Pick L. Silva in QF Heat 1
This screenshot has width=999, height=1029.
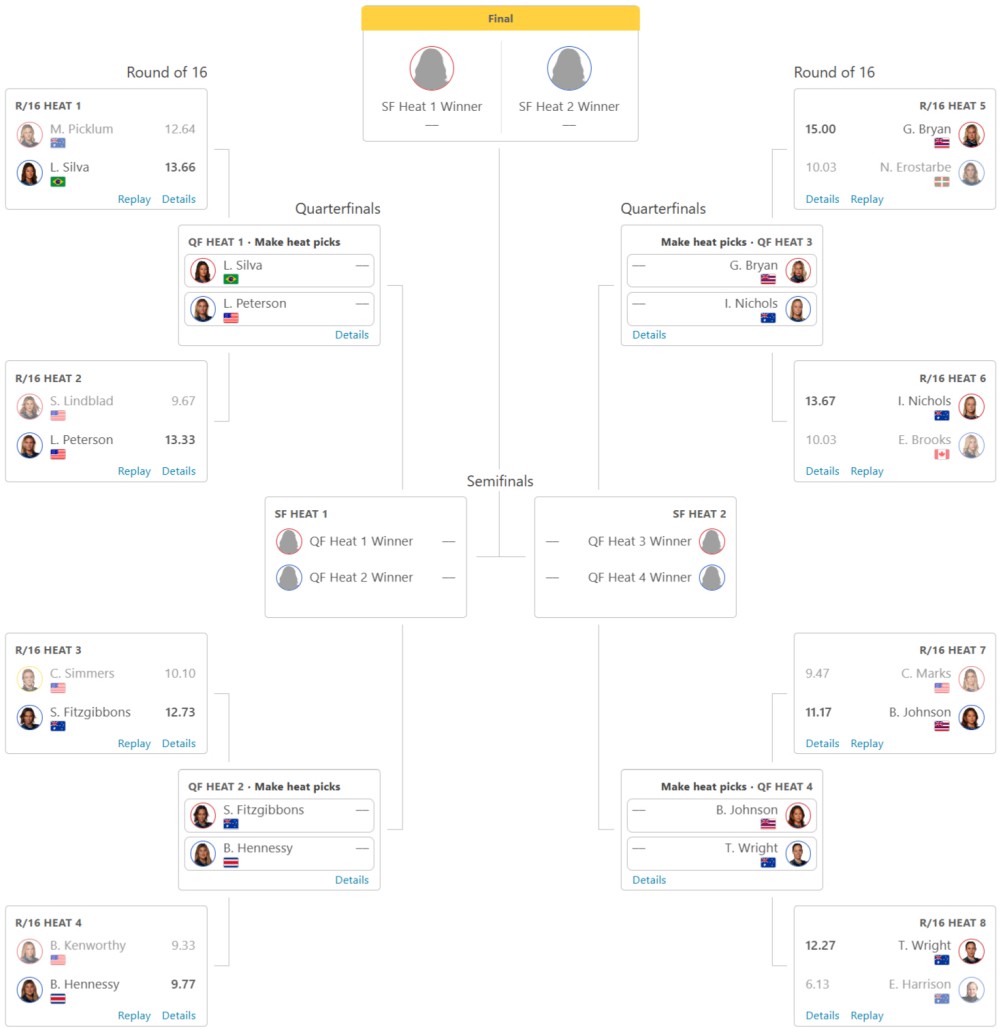pyautogui.click(x=279, y=271)
